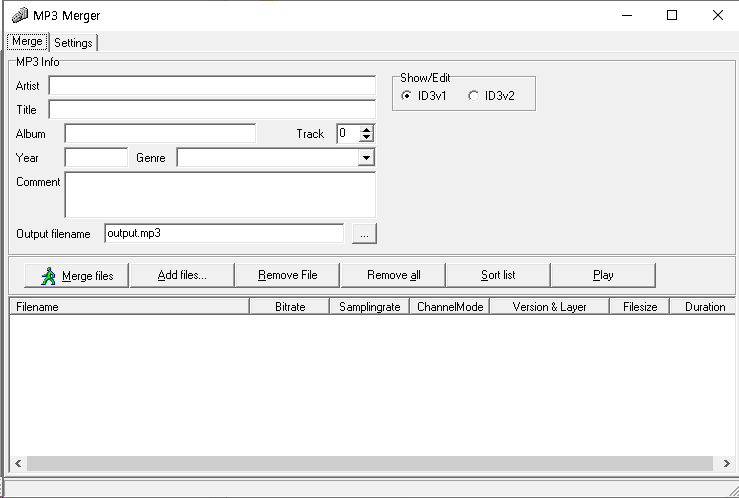The height and width of the screenshot is (498, 739).
Task: Open the Genre dropdown list
Action: 366,158
